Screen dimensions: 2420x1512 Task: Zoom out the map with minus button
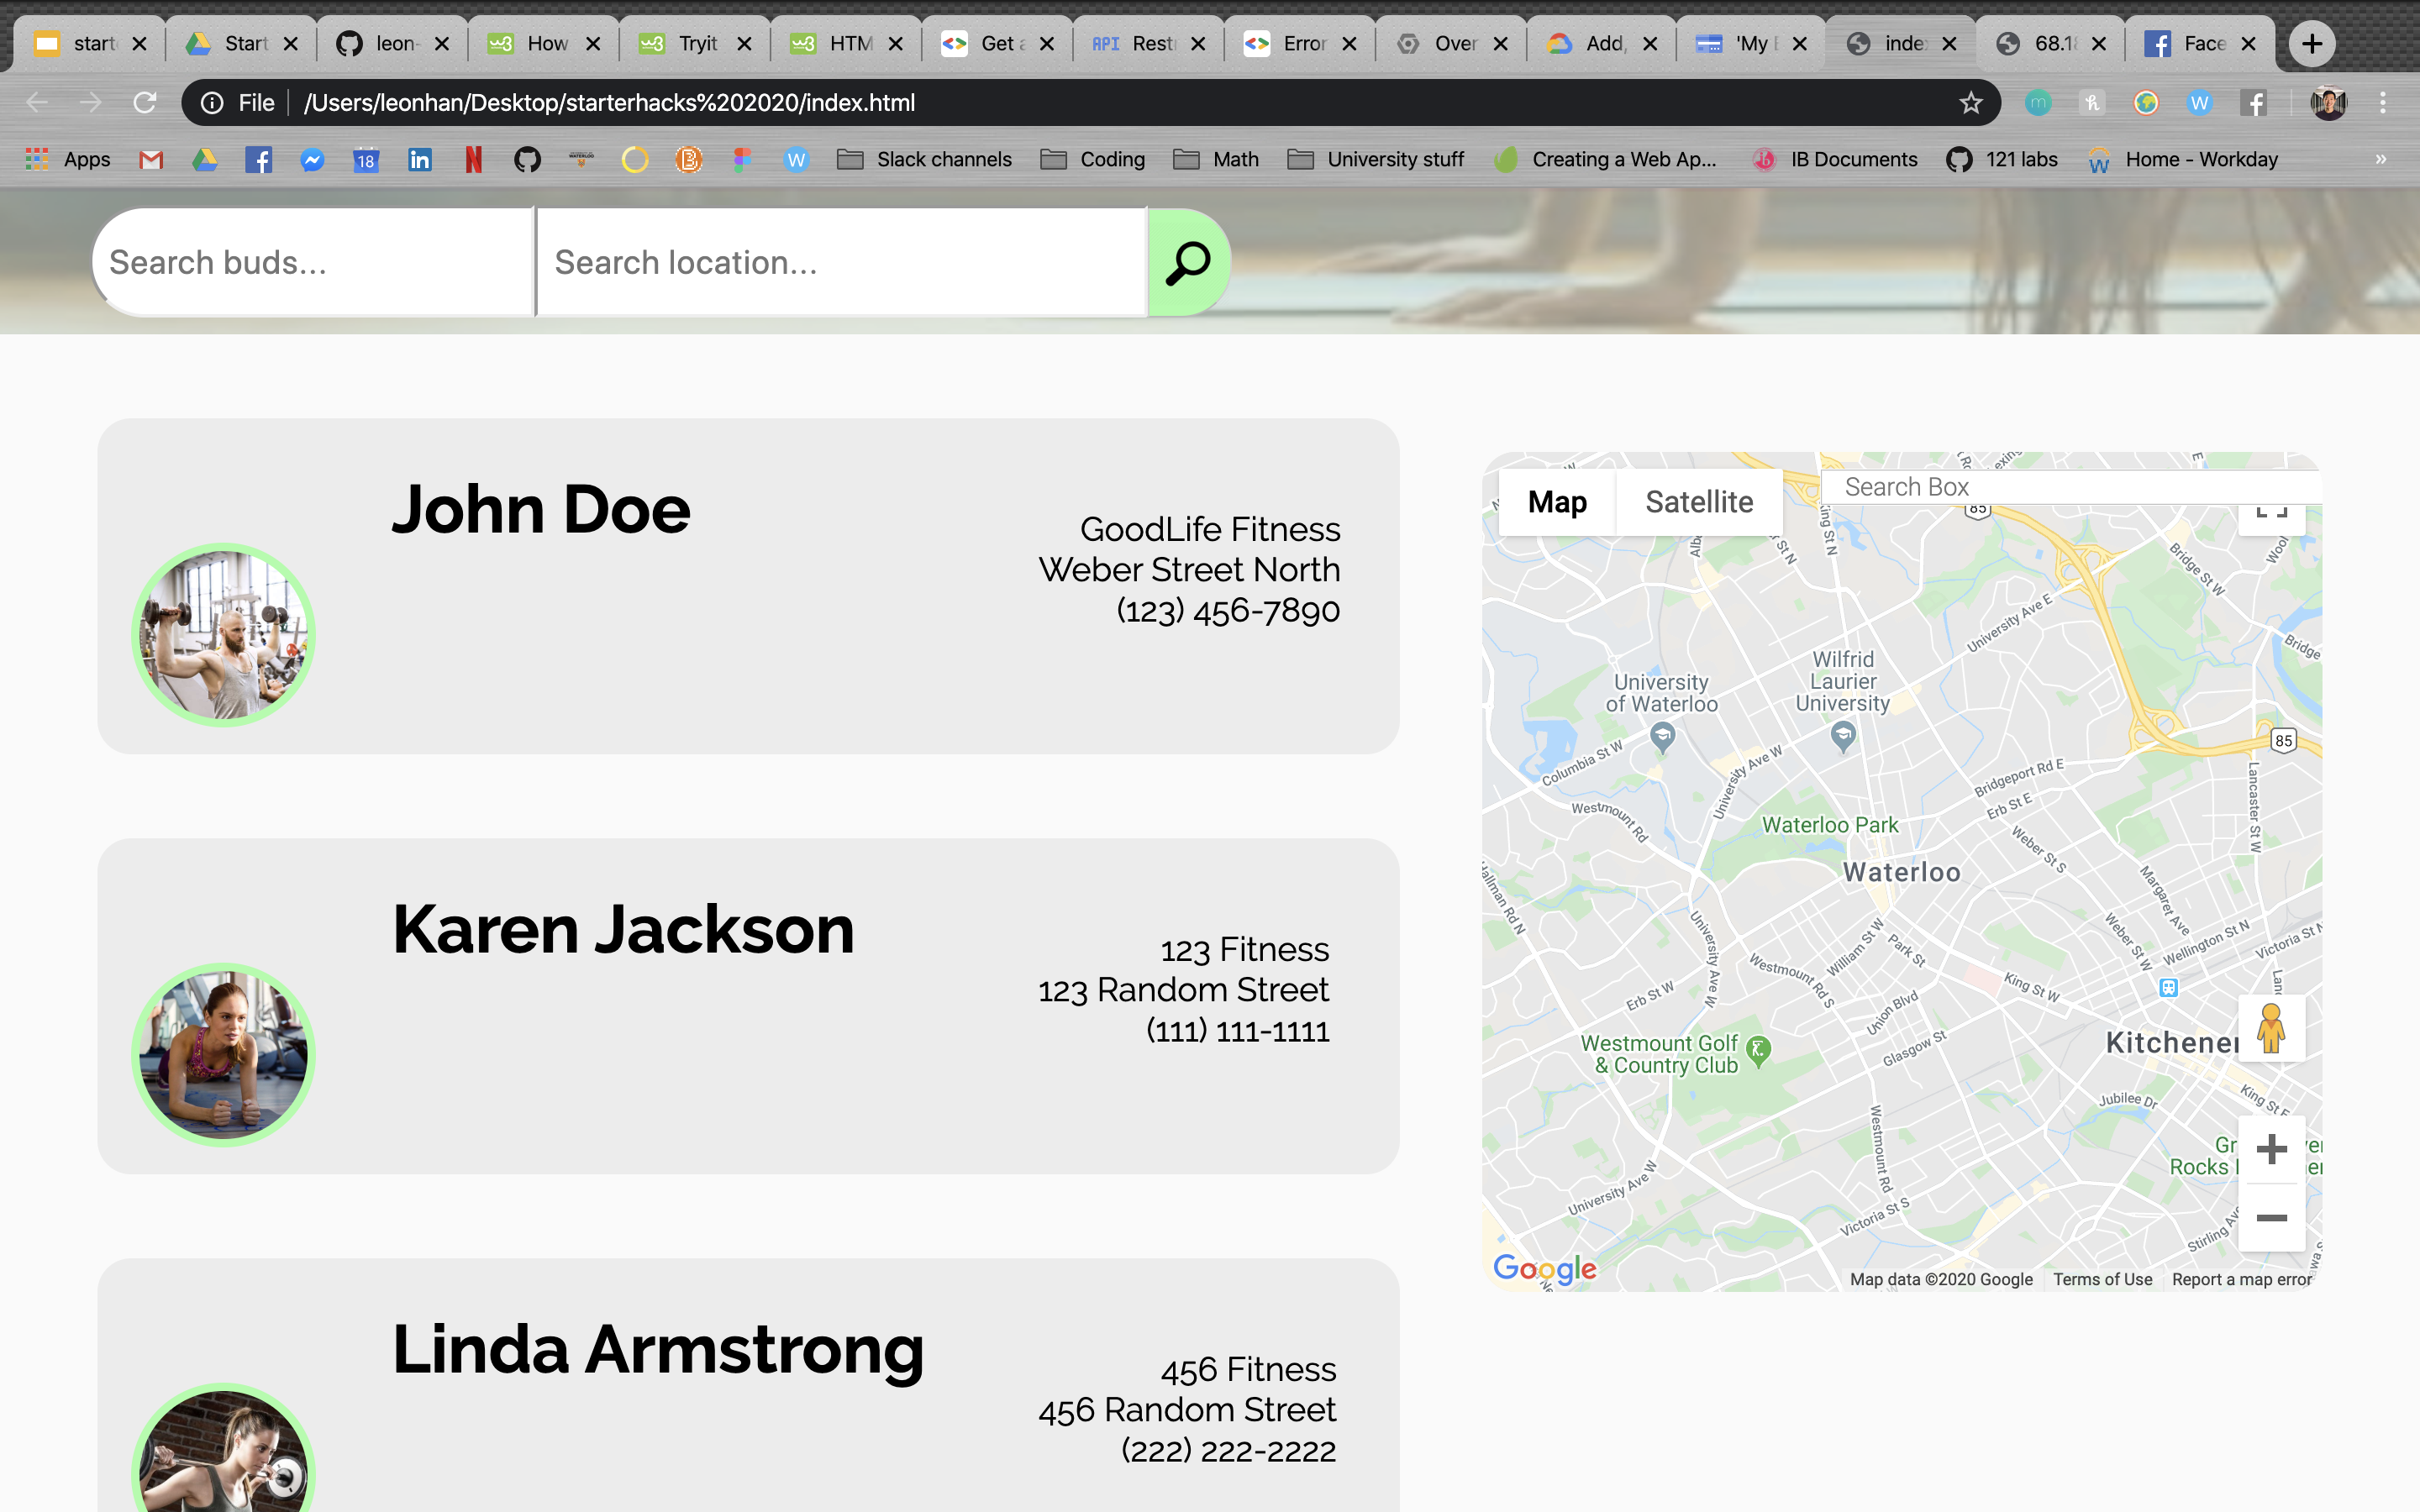coord(2271,1217)
